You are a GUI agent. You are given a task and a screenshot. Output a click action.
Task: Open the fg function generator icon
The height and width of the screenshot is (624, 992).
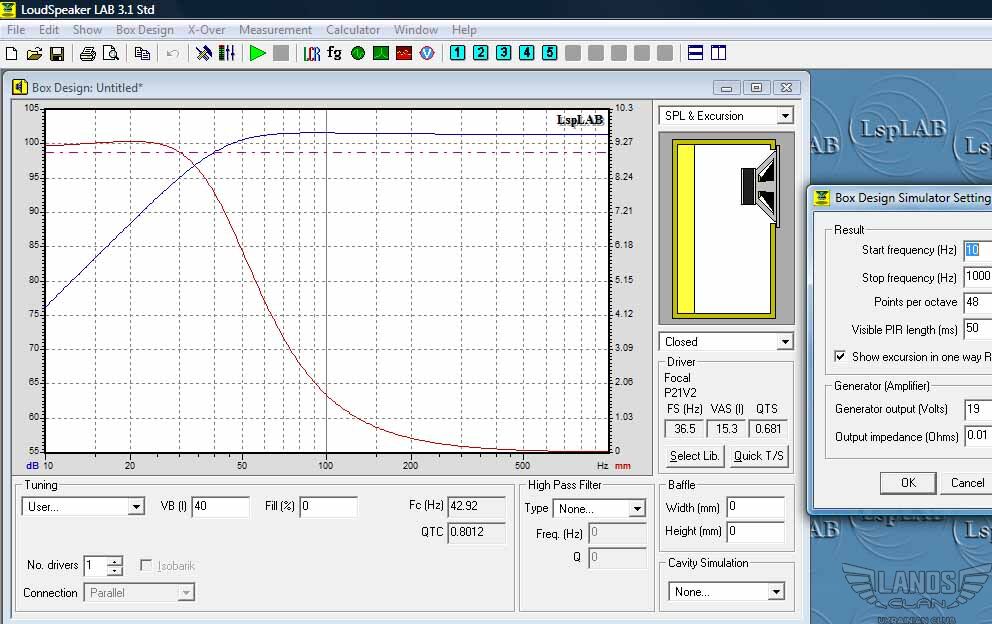pyautogui.click(x=334, y=54)
